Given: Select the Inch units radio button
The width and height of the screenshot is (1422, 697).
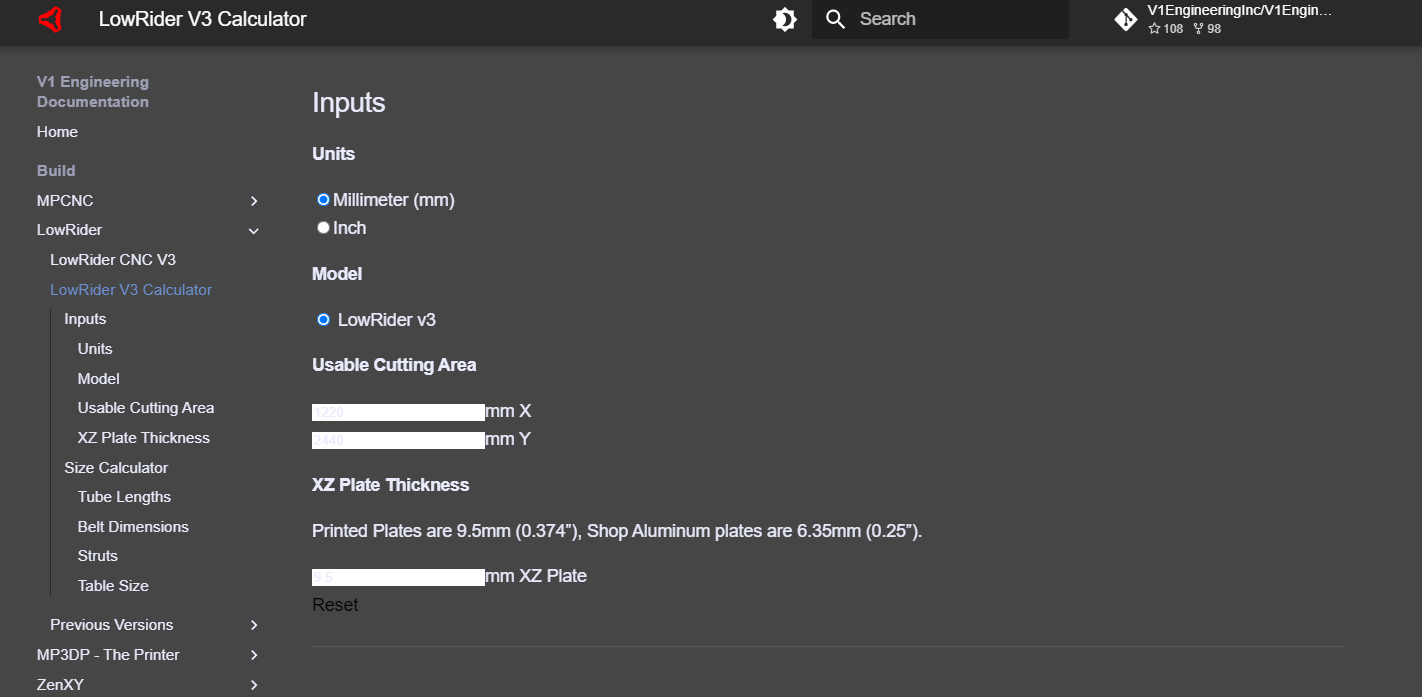Looking at the screenshot, I should click(x=323, y=227).
